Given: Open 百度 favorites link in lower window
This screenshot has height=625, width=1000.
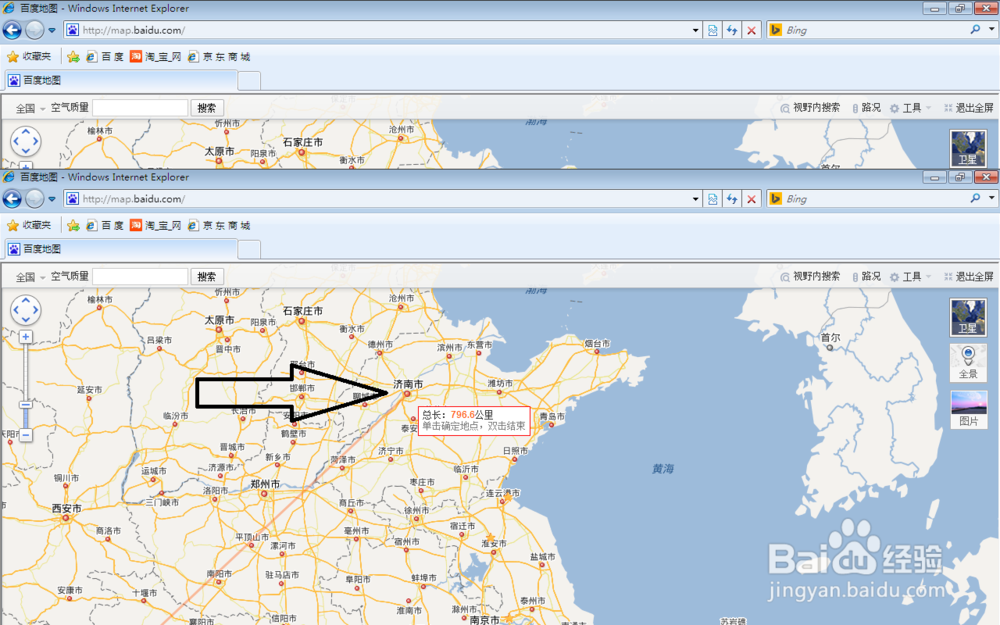Looking at the screenshot, I should (105, 225).
